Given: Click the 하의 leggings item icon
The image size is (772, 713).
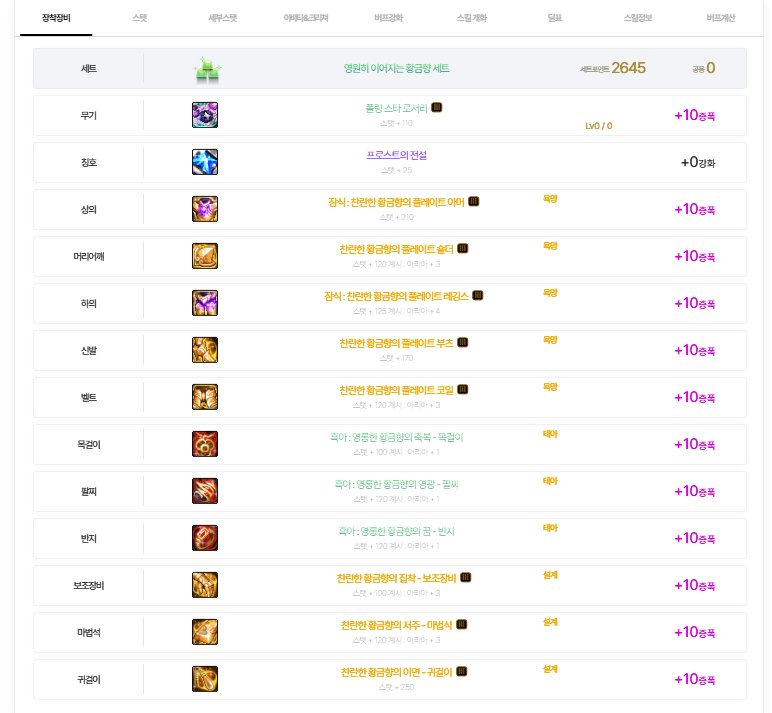Looking at the screenshot, I should click(205, 303).
